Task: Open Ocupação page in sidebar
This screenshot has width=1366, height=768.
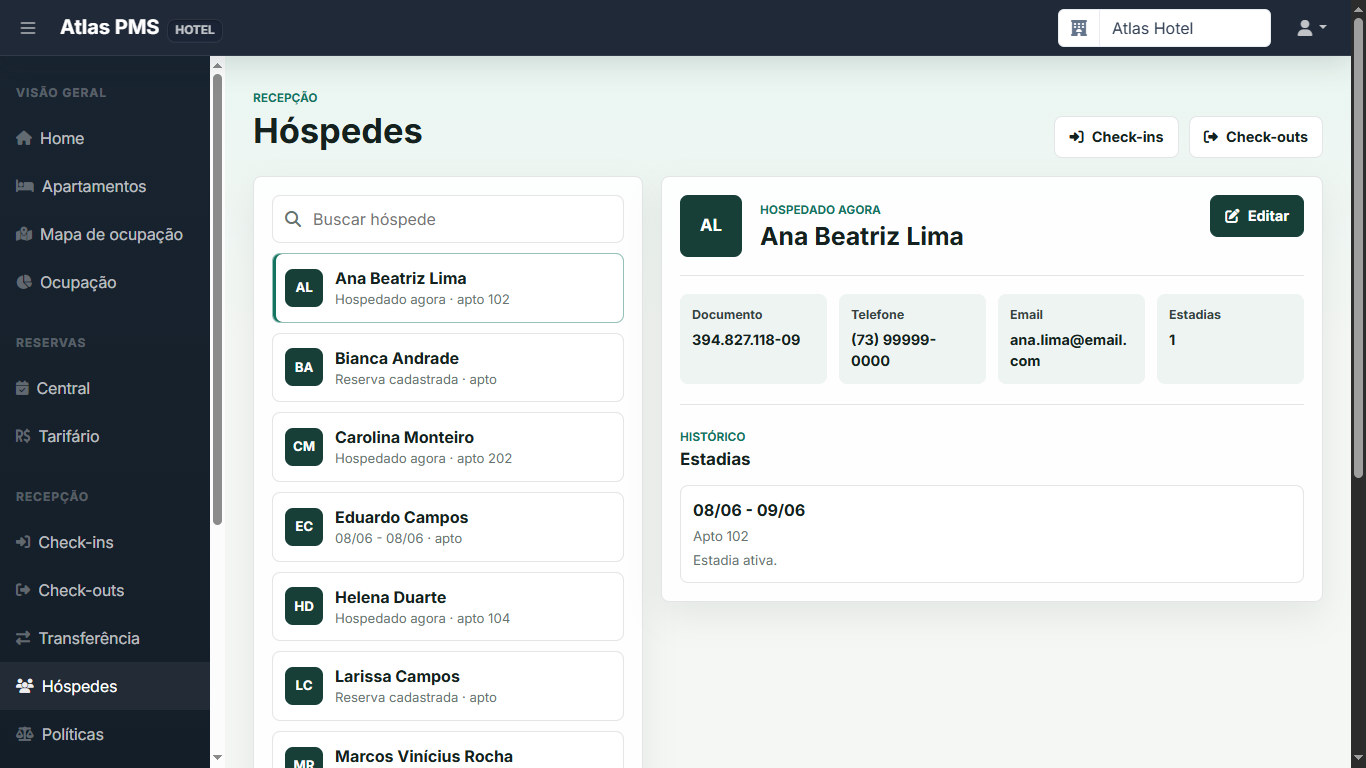Action: point(105,282)
